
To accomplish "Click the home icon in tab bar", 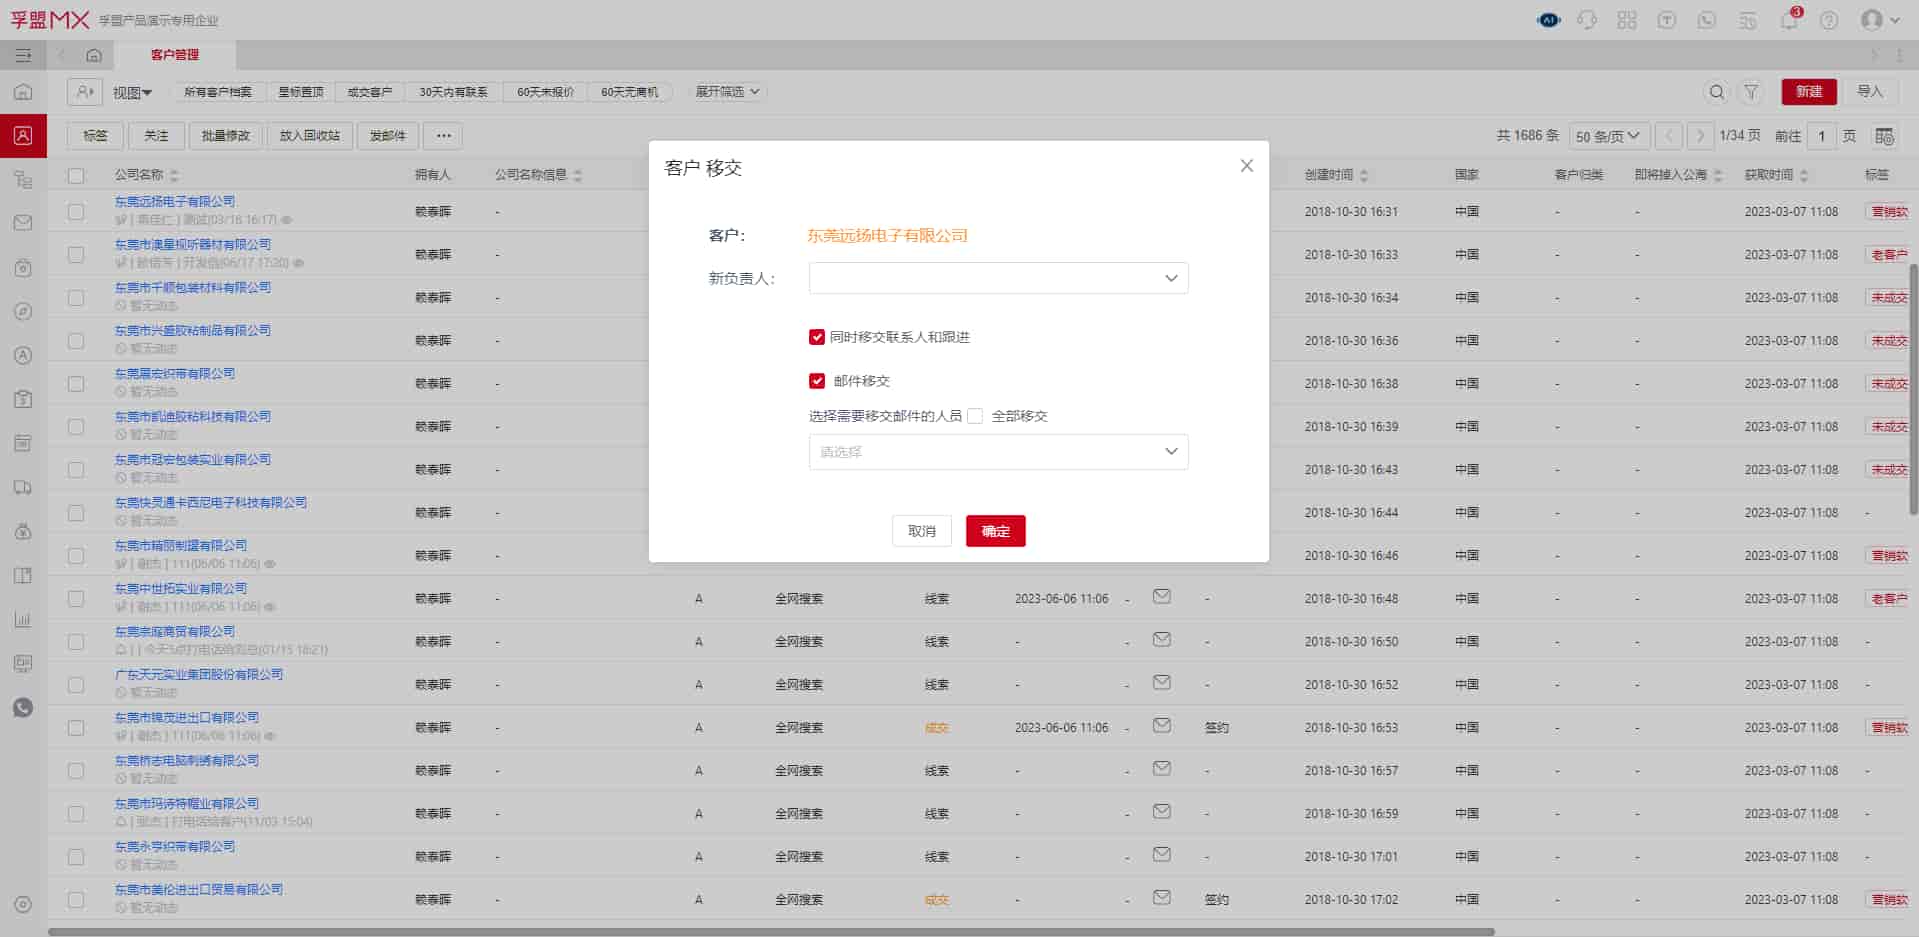I will [x=94, y=55].
